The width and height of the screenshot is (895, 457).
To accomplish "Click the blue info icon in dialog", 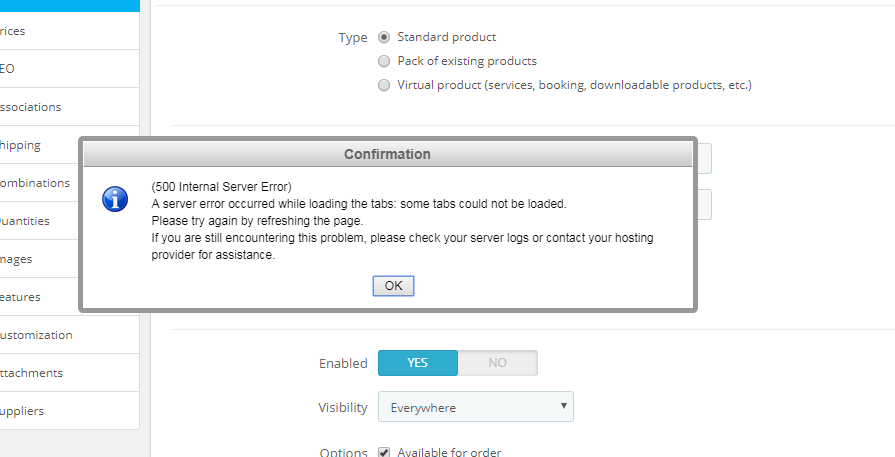I will (x=115, y=199).
